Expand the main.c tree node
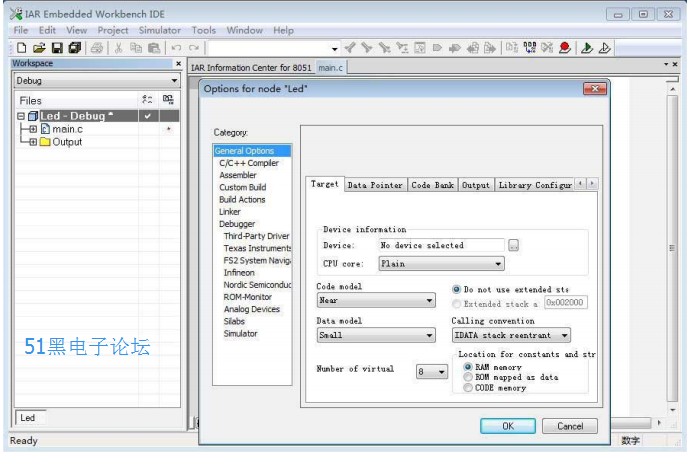This screenshot has height=452, width=687. tap(33, 129)
